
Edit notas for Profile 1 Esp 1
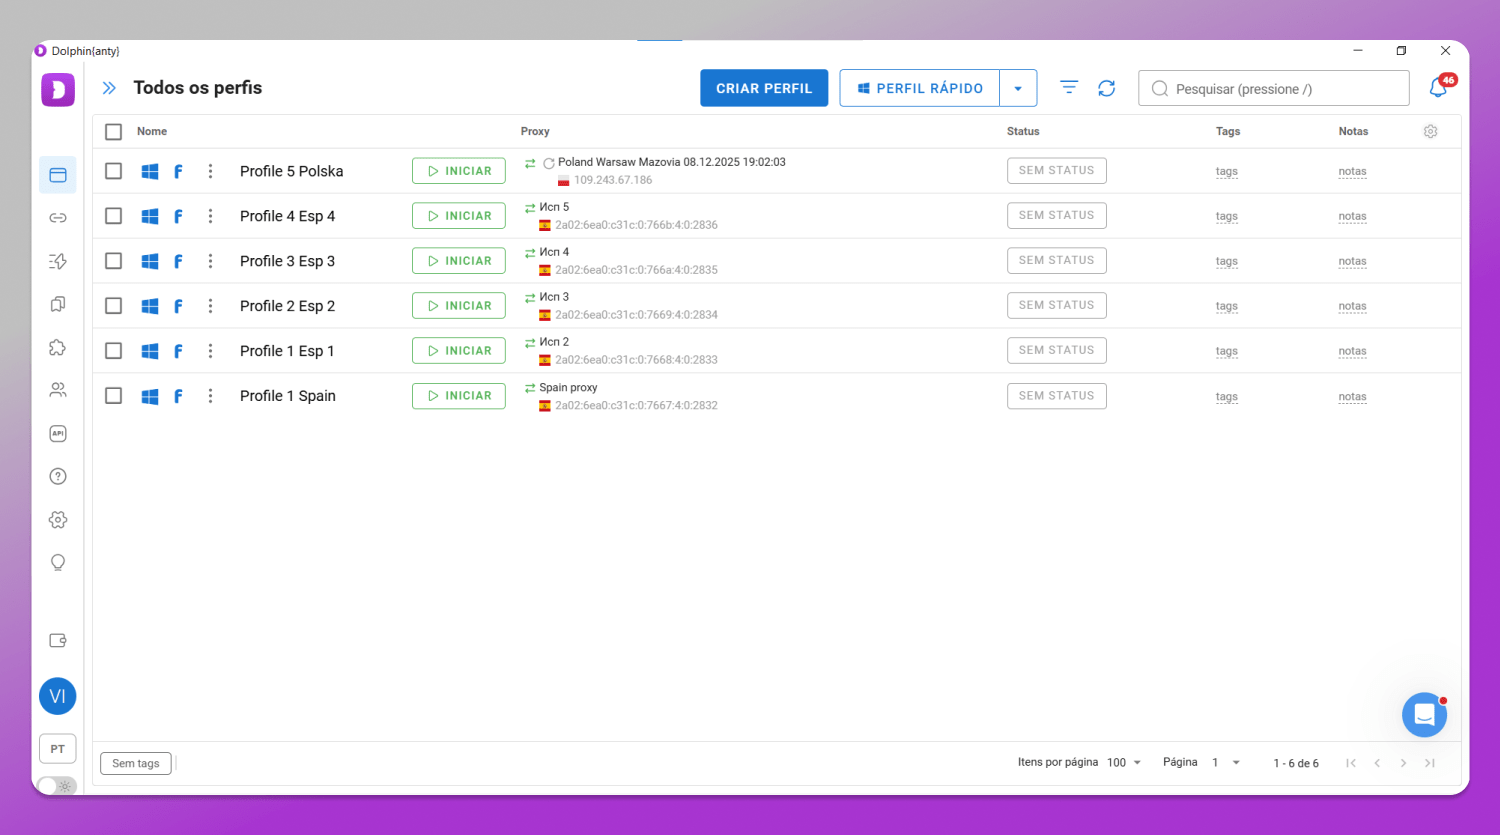[x=1352, y=351]
